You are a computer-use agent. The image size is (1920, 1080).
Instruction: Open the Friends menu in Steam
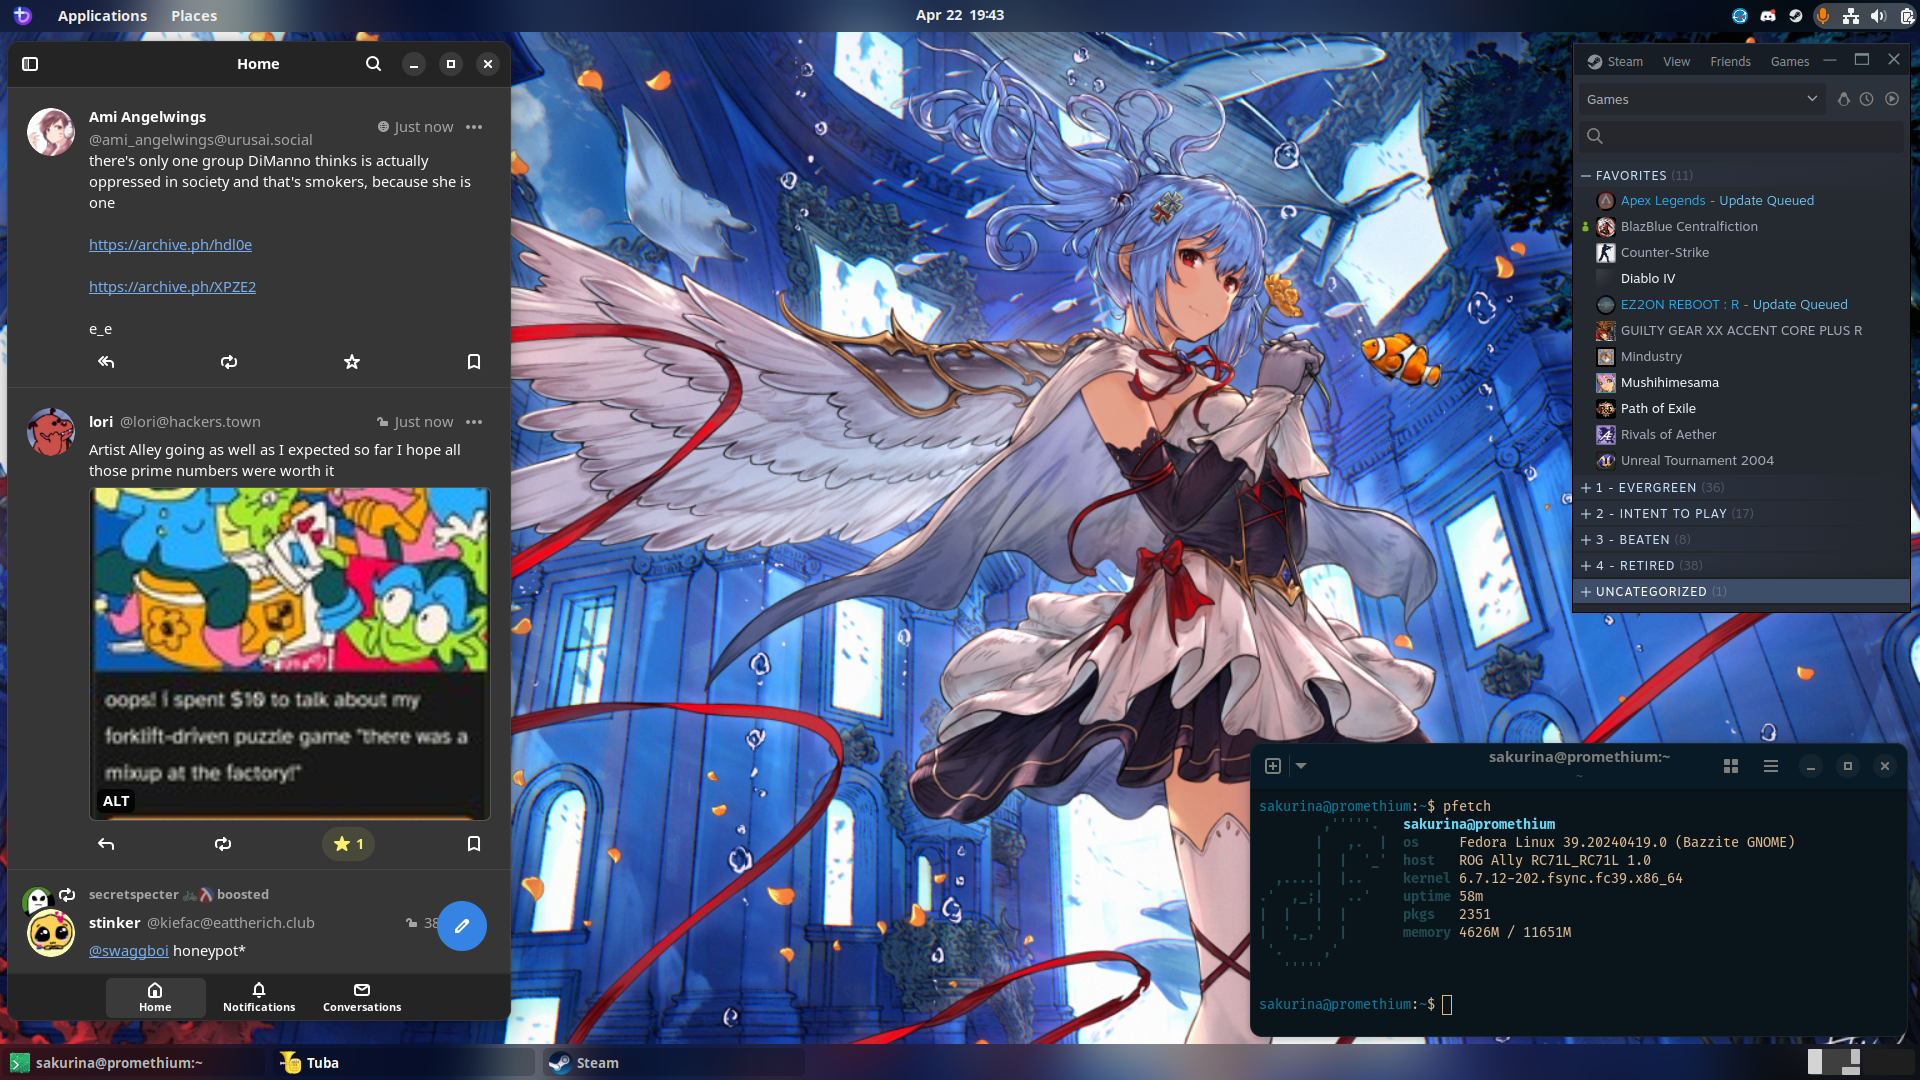[1730, 61]
